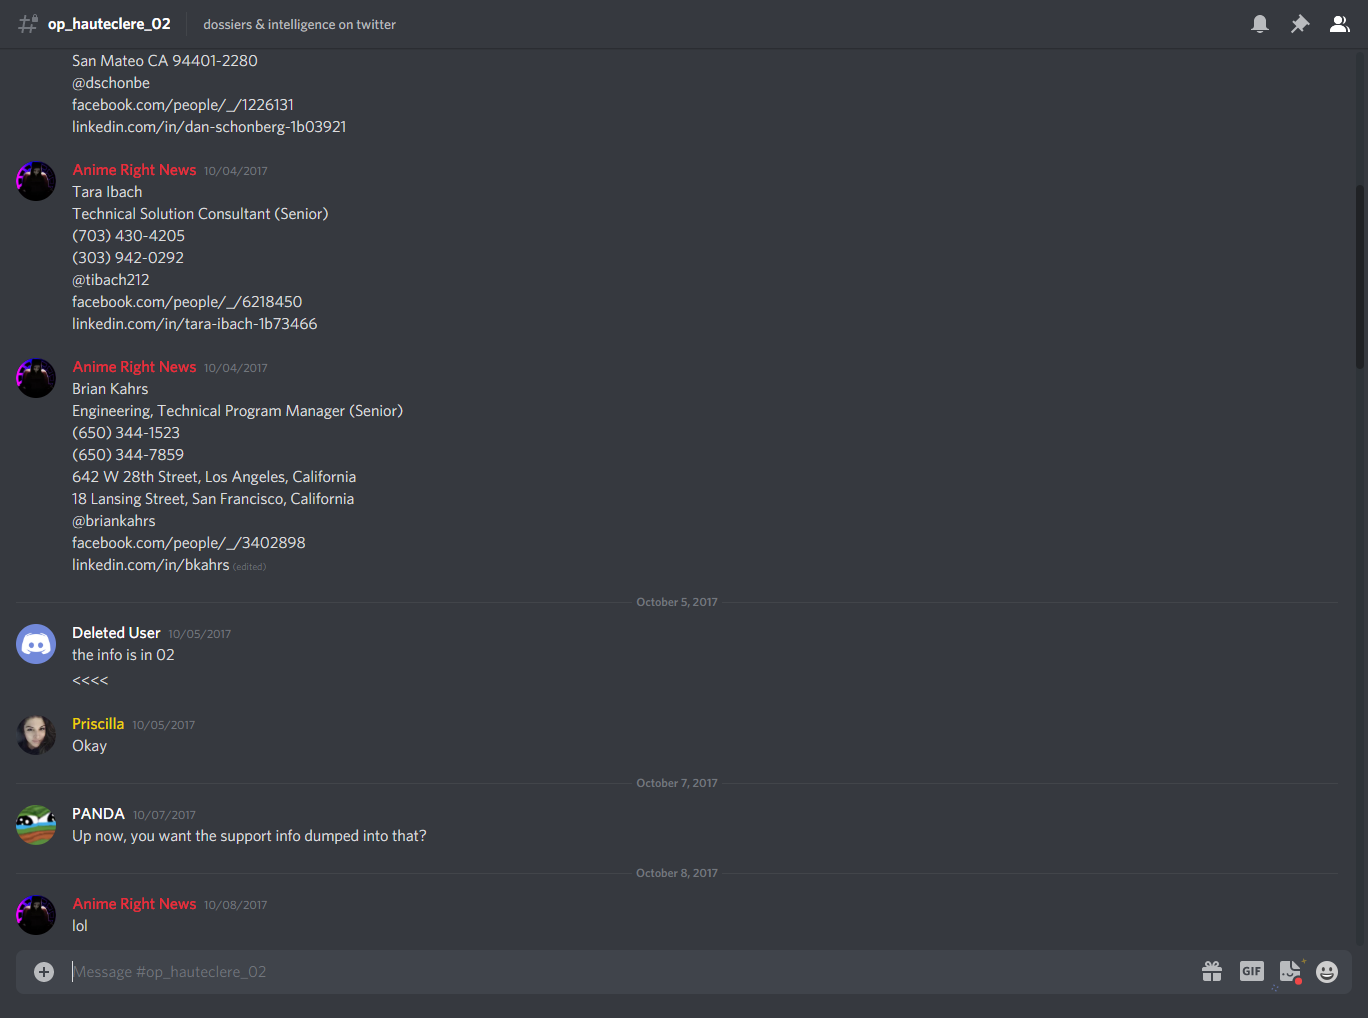Viewport: 1368px width, 1018px height.
Task: Click Anime Right News name above "lol"
Action: [134, 904]
